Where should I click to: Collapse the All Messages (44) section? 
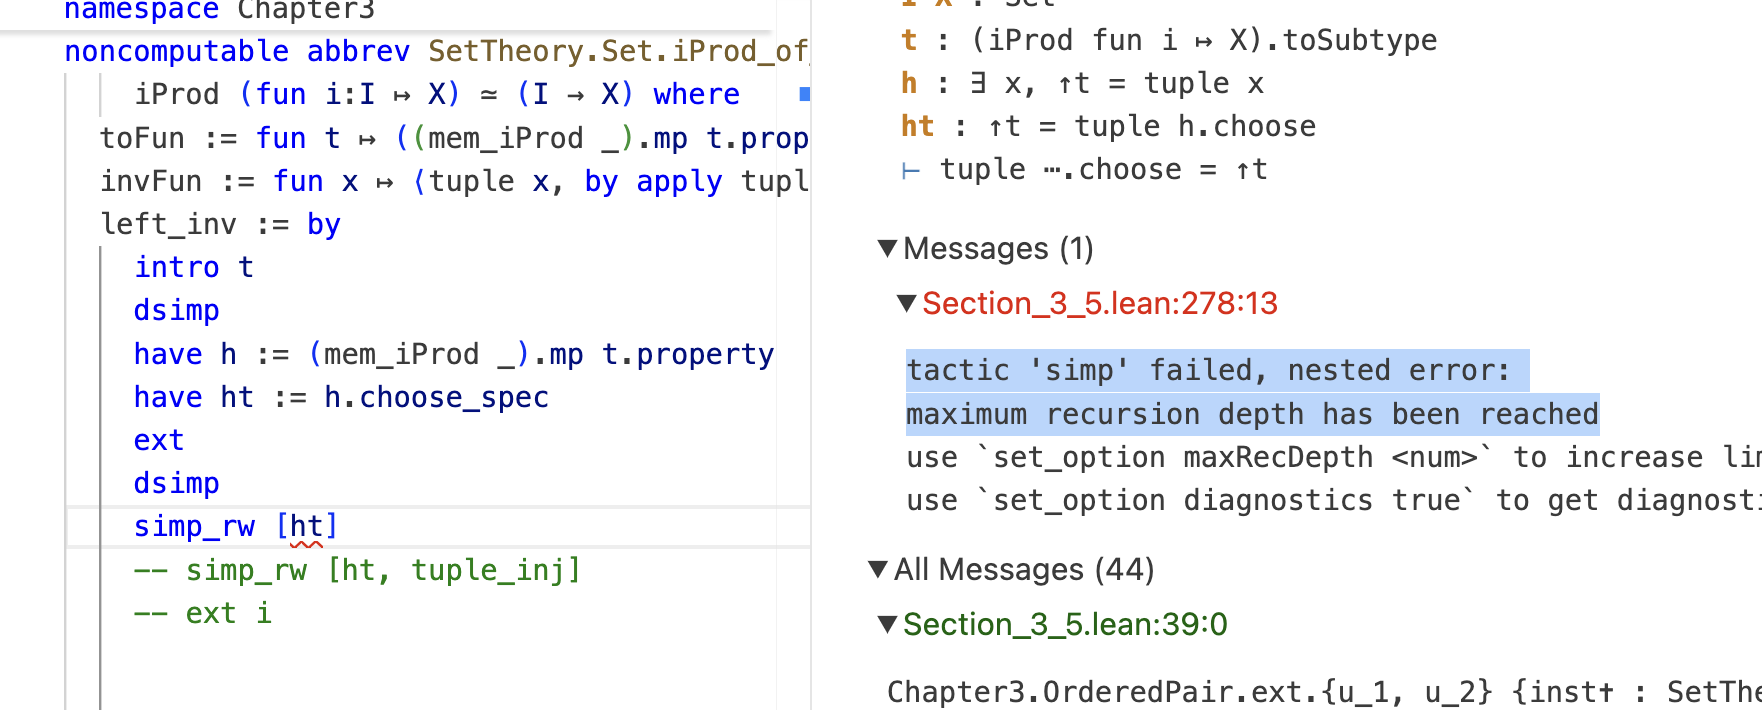tap(878, 570)
